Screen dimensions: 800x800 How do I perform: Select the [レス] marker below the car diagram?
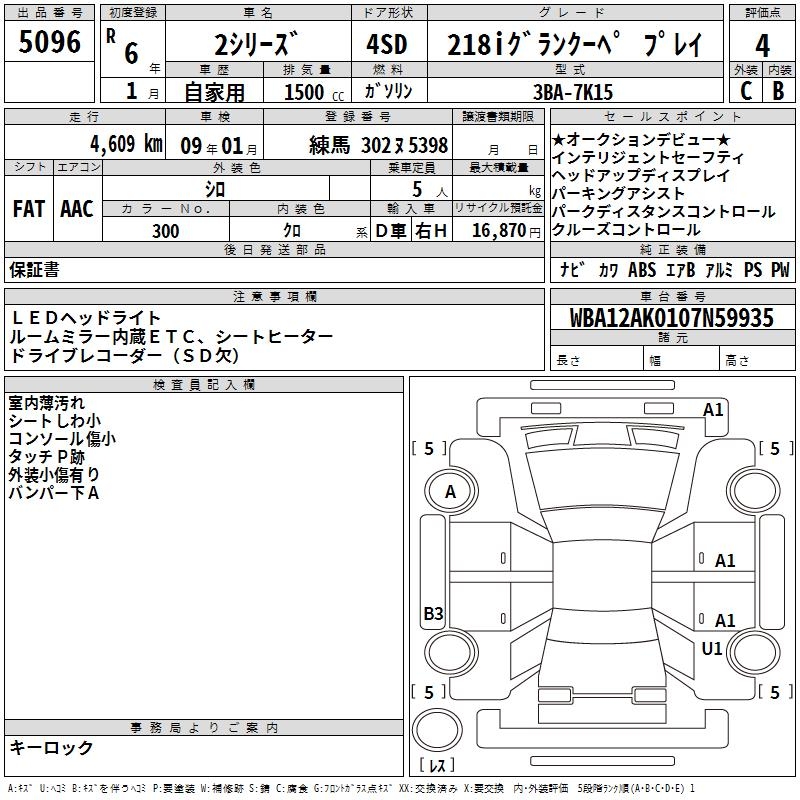(x=437, y=766)
